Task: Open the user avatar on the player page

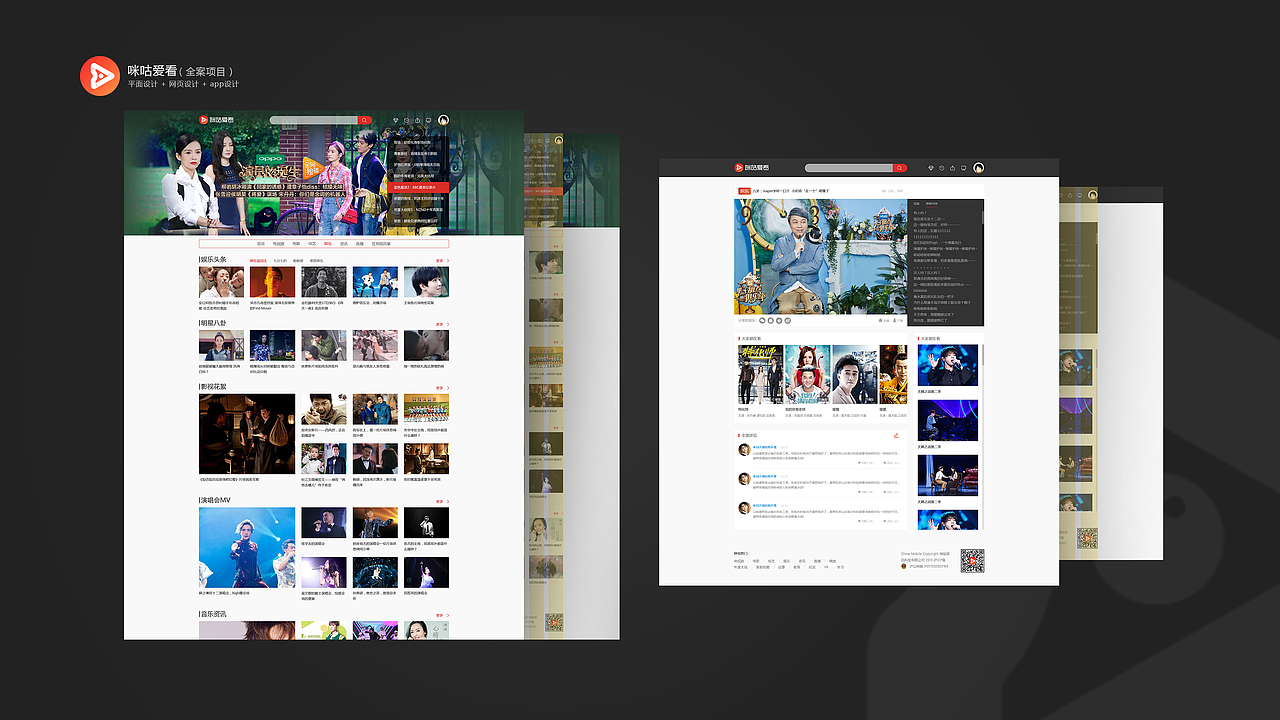Action: pos(979,168)
